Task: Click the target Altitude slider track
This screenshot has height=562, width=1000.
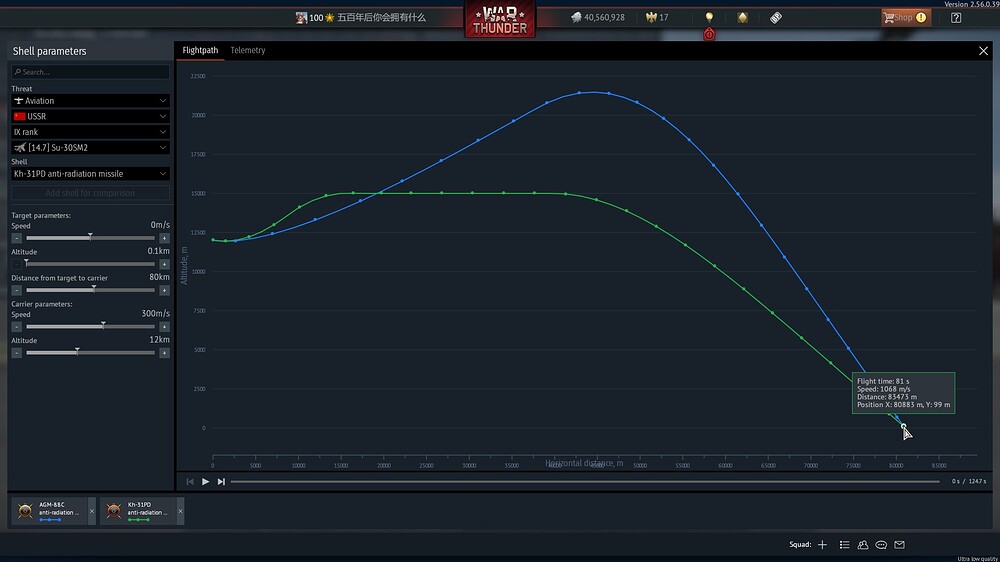Action: 90,264
